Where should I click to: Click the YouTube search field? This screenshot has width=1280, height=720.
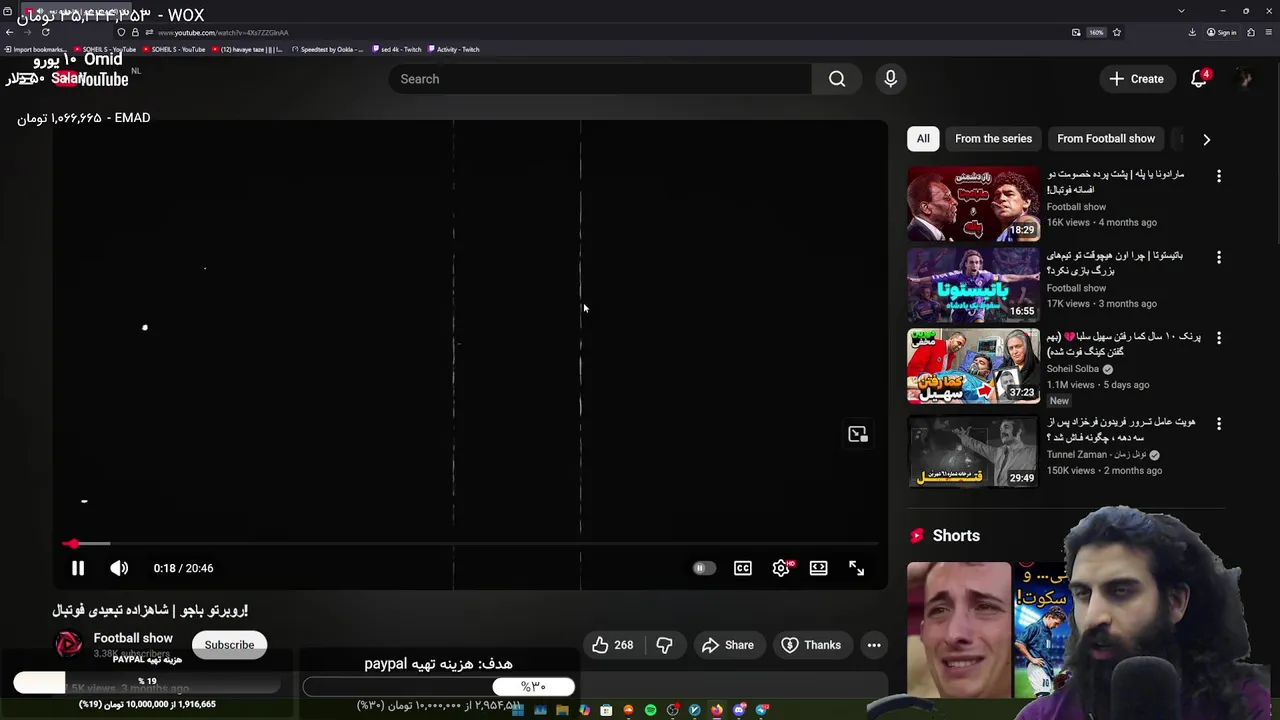pyautogui.click(x=600, y=79)
